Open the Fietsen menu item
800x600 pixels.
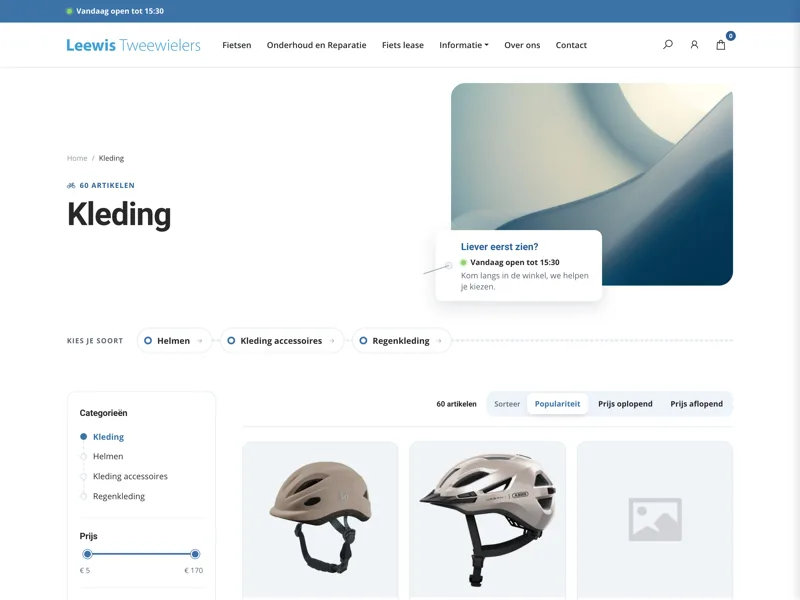[237, 45]
